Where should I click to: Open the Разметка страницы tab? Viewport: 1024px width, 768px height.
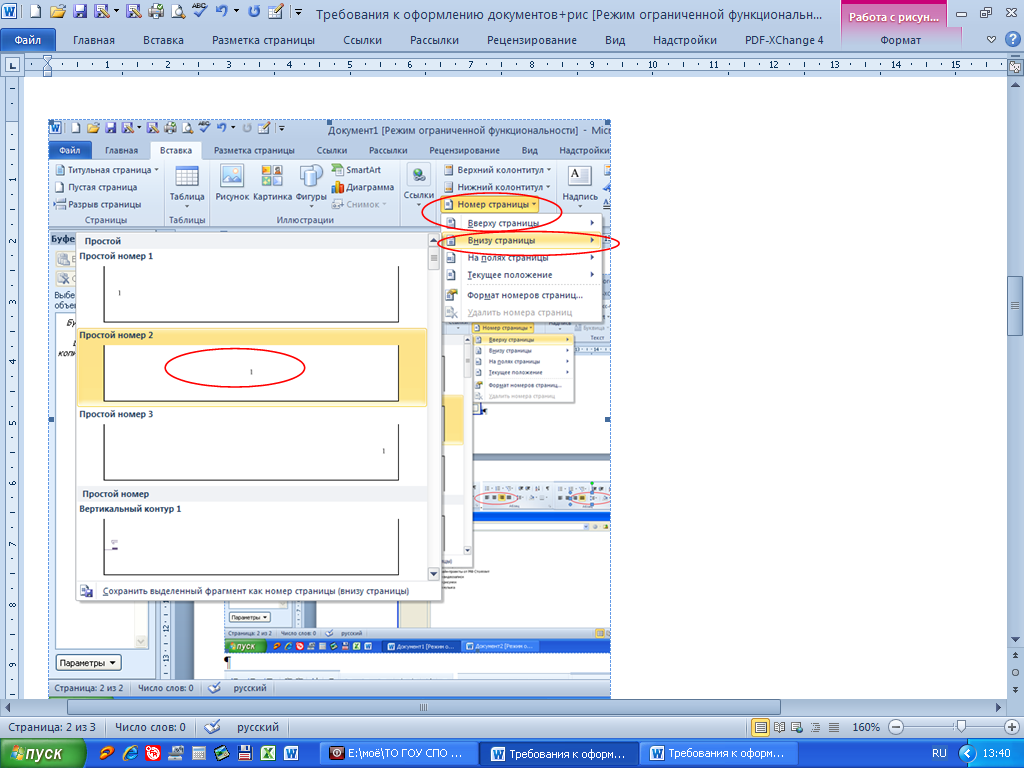263,40
